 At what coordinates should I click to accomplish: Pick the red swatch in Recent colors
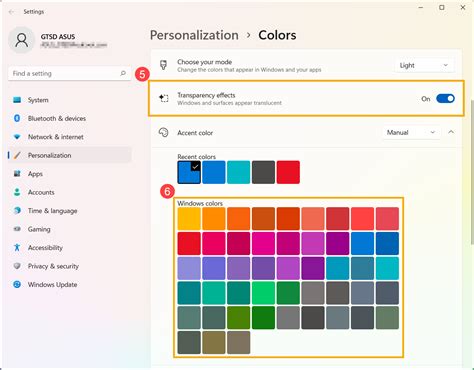[288, 172]
